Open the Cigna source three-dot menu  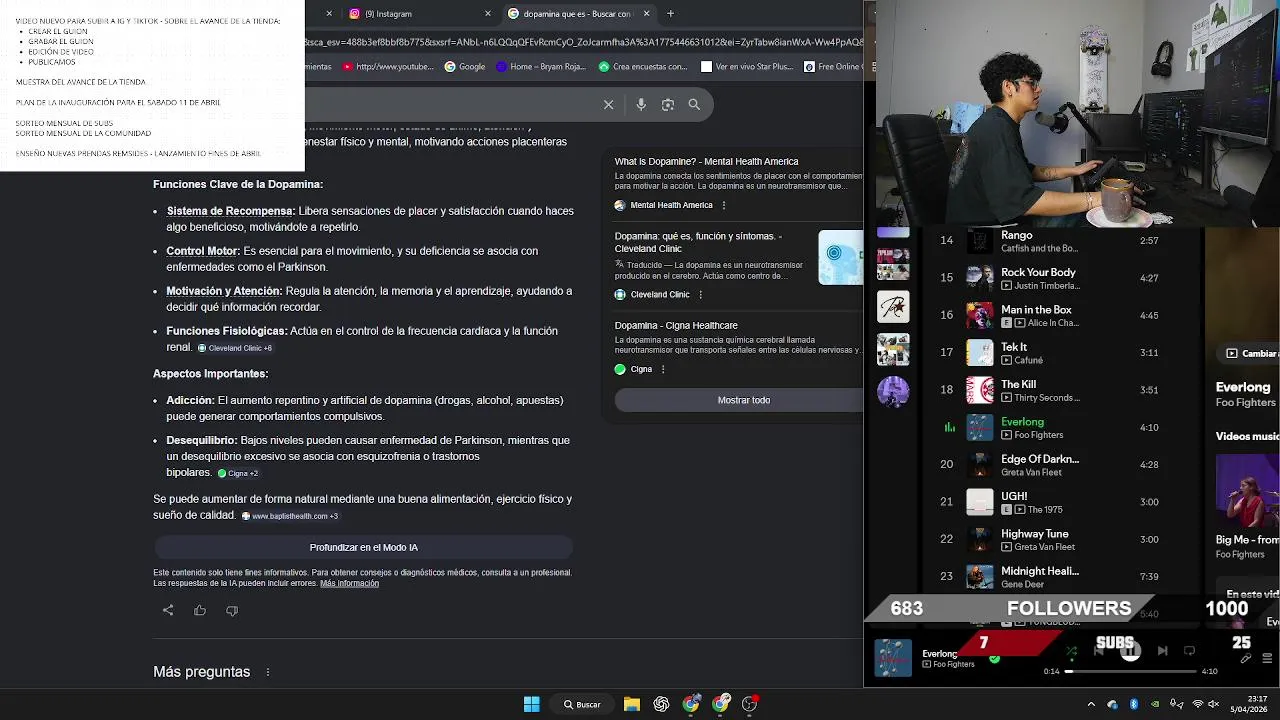662,369
